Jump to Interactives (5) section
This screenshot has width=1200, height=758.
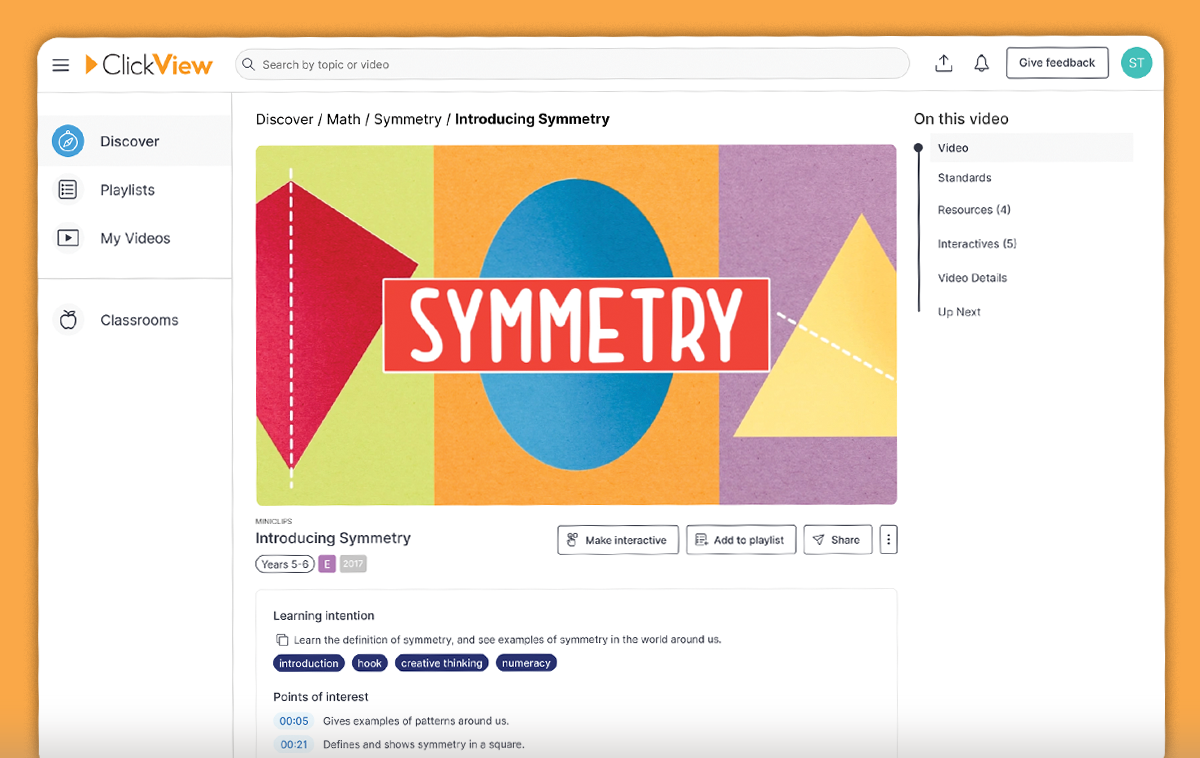pos(976,244)
